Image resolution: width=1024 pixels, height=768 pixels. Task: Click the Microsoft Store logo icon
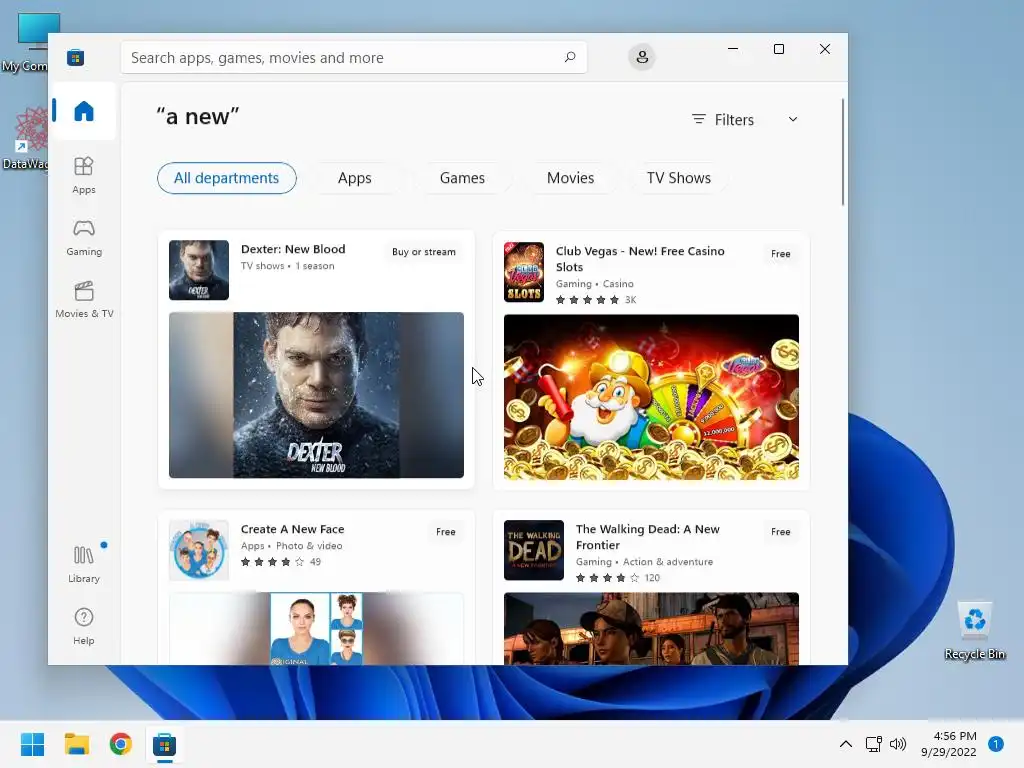click(75, 57)
